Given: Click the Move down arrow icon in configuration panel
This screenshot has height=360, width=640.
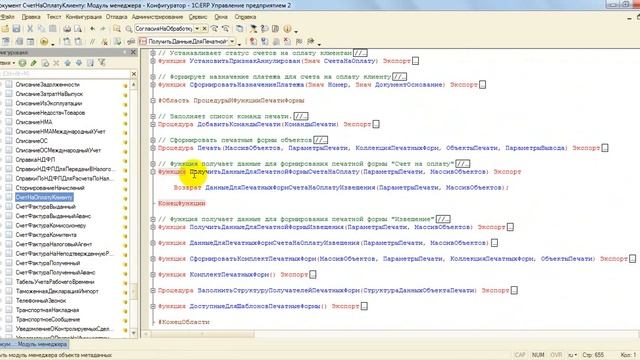Looking at the screenshot, I should click(x=79, y=63).
